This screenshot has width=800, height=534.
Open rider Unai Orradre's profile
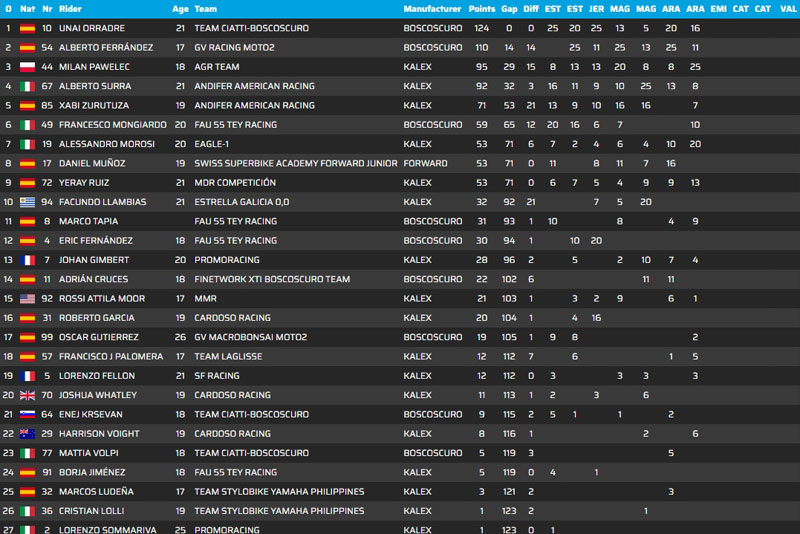91,28
